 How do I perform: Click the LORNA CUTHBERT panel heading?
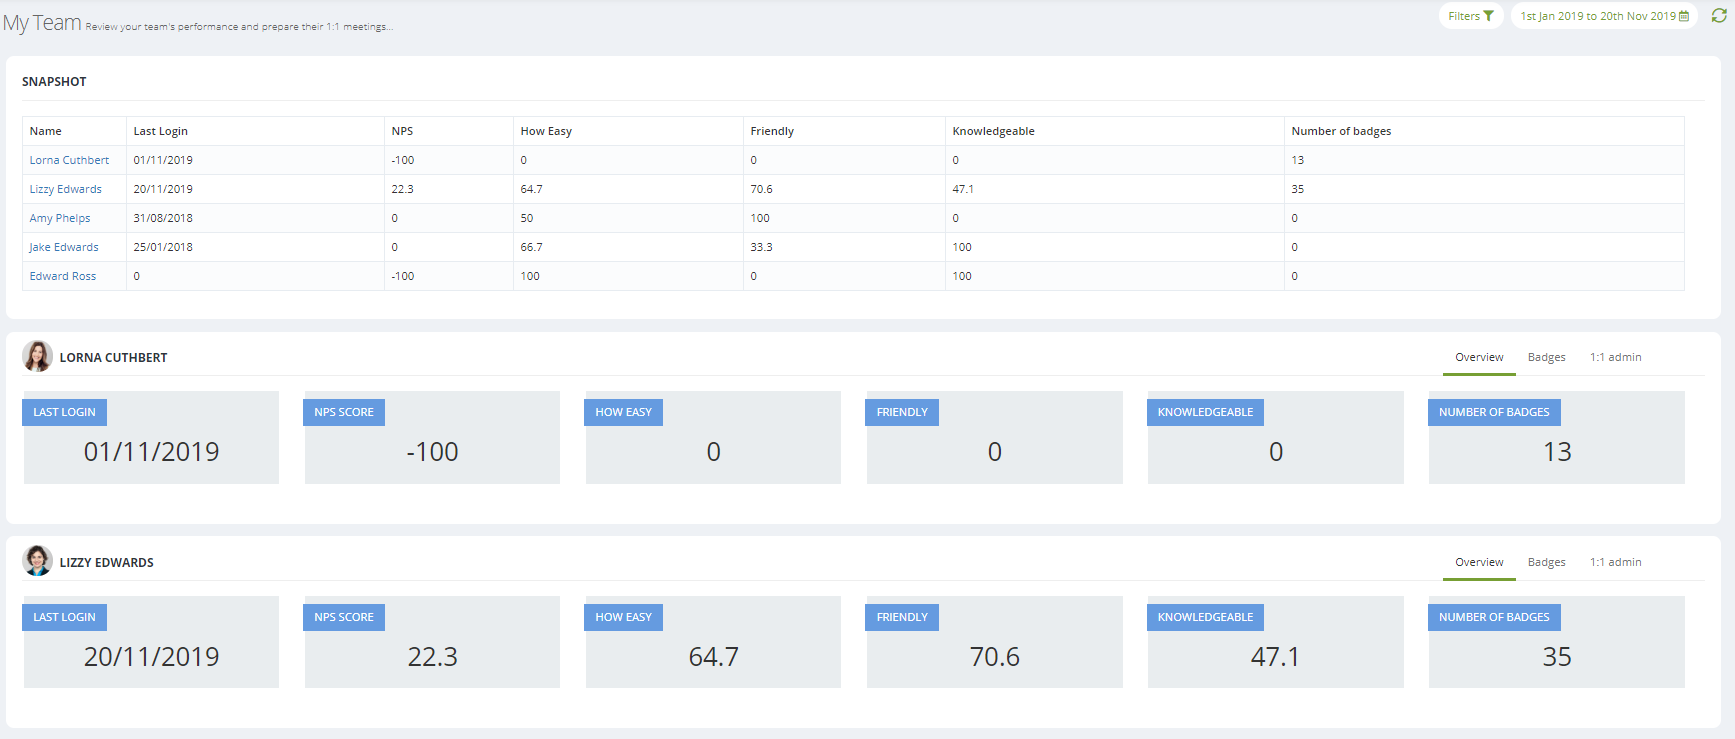(x=113, y=357)
